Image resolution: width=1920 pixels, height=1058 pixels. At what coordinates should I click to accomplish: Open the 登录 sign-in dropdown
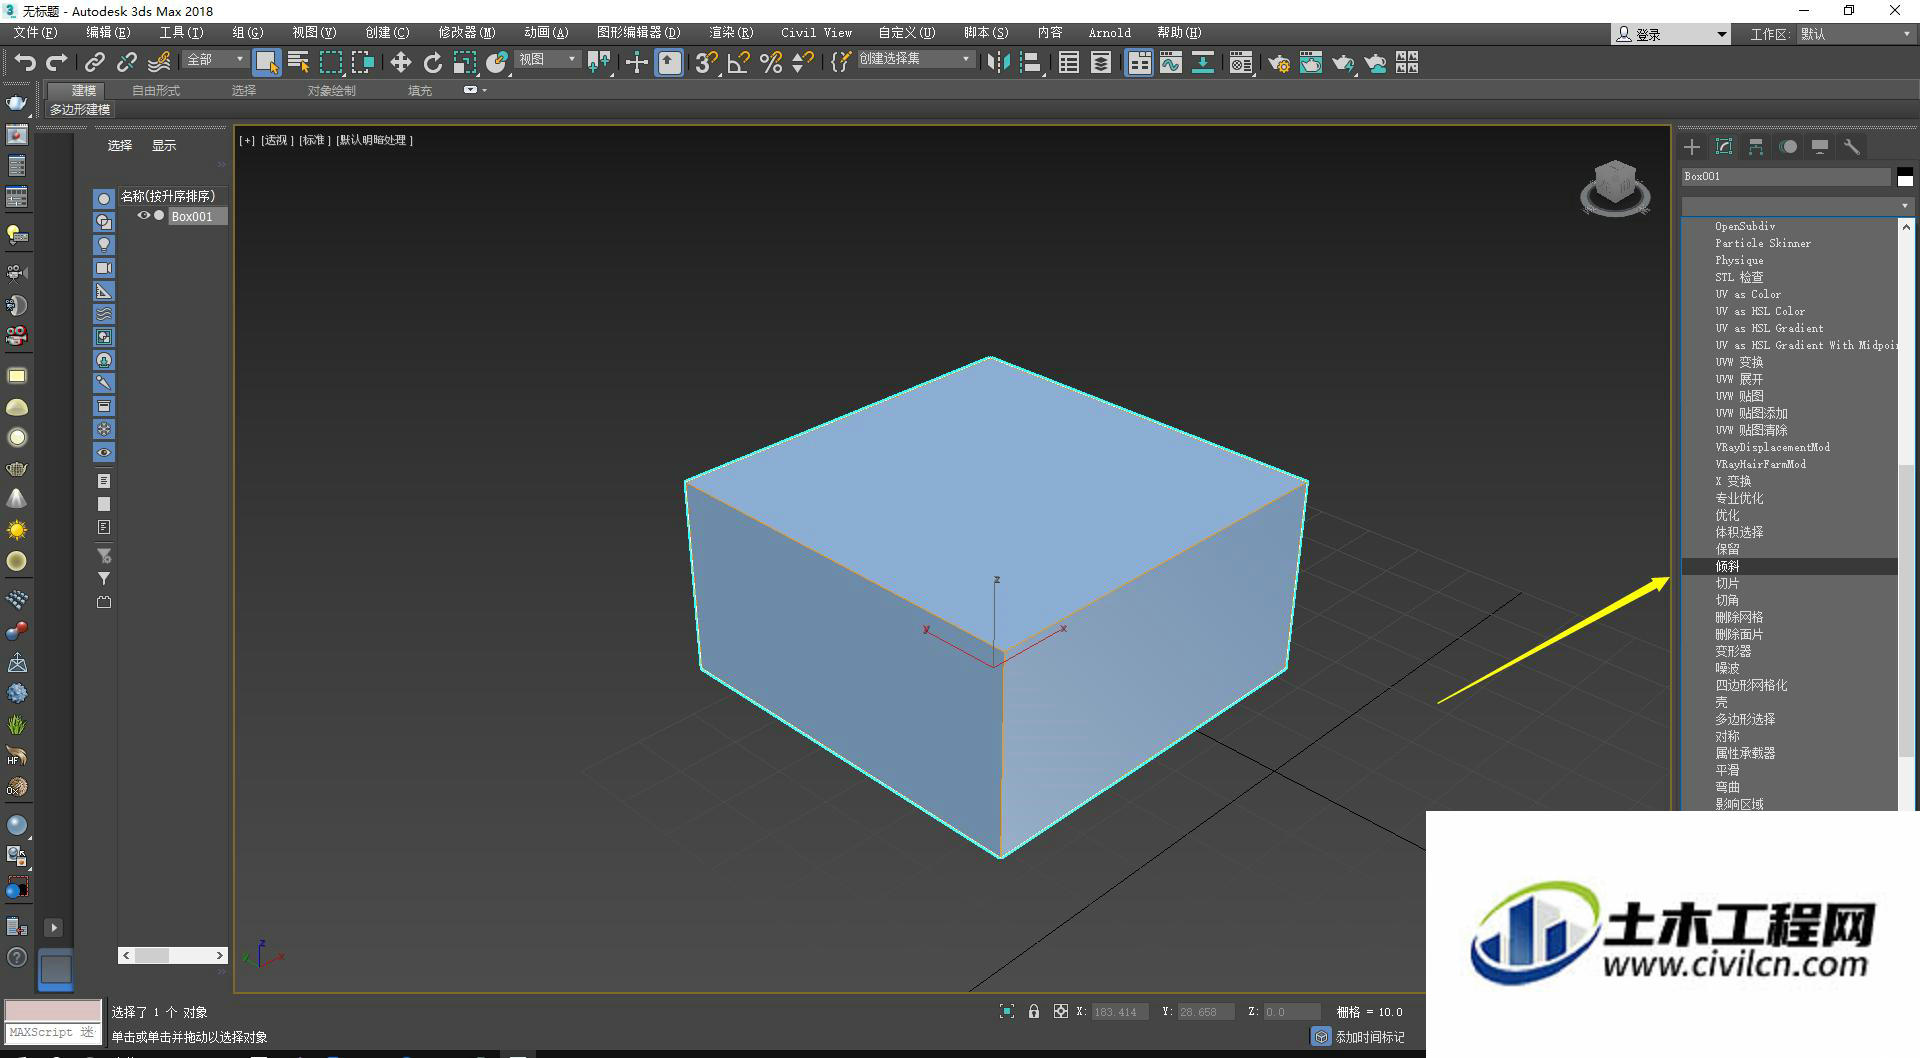point(1671,34)
